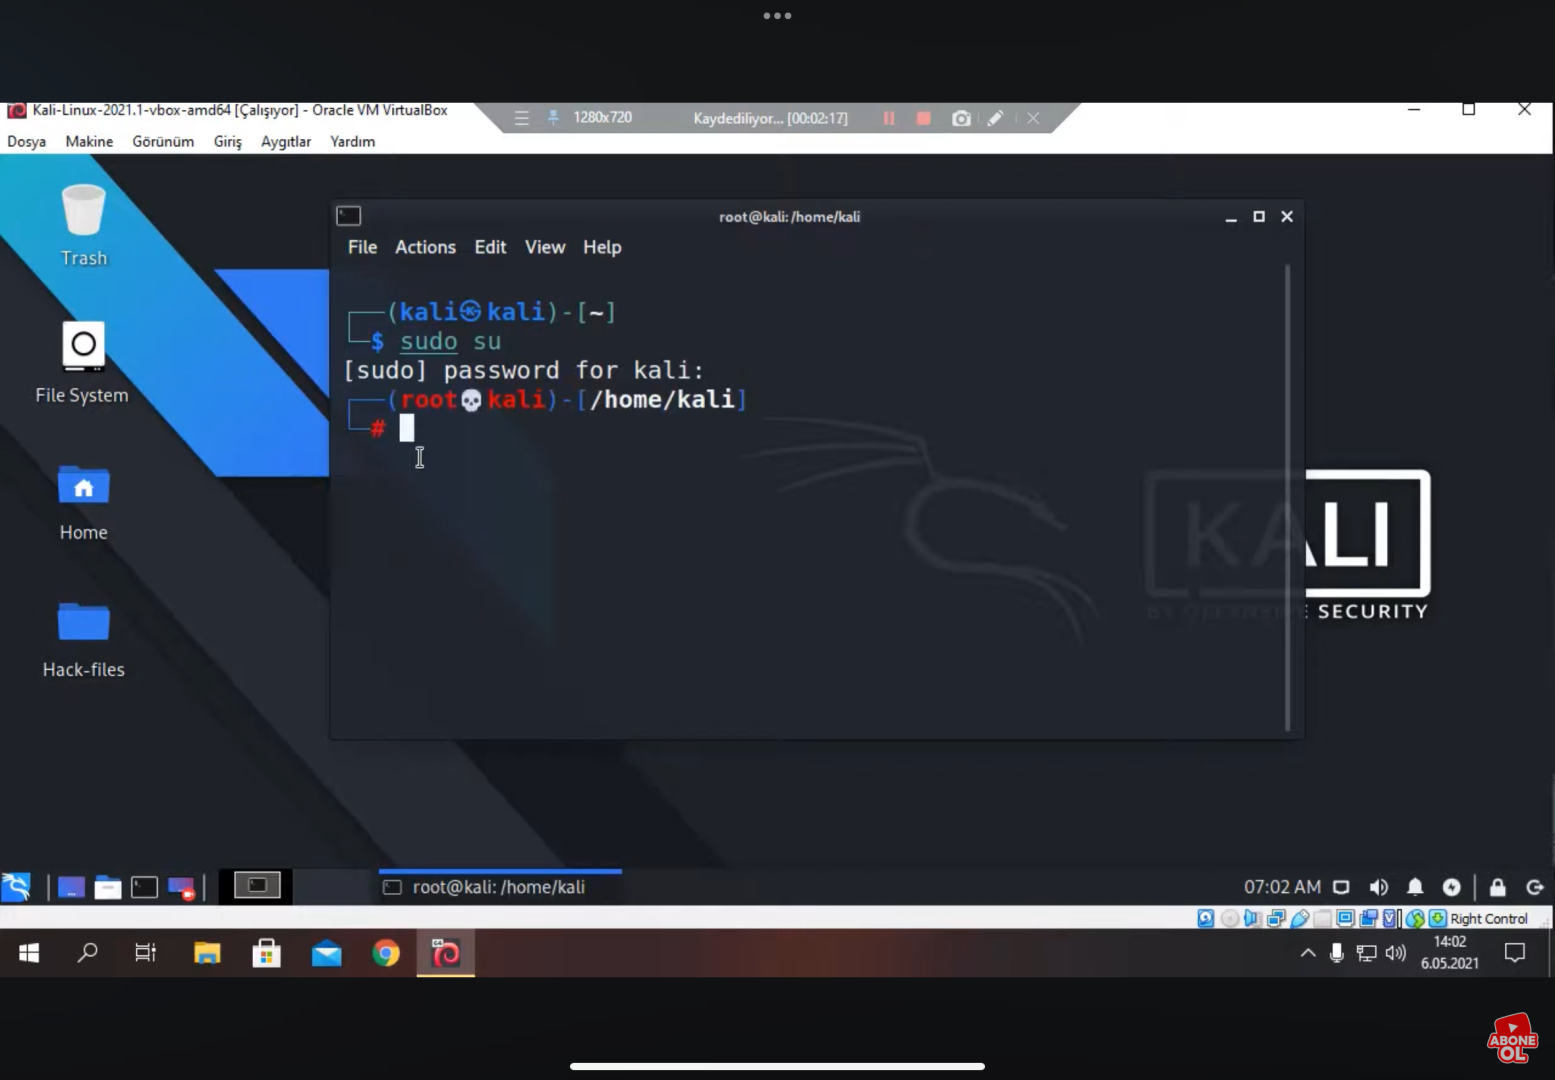Open VirtualBox Dosya menu
Image resolution: width=1555 pixels, height=1080 pixels.
(x=27, y=142)
